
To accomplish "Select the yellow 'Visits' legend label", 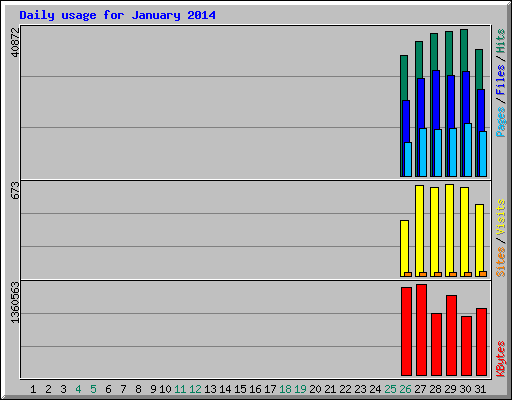I will [x=501, y=217].
